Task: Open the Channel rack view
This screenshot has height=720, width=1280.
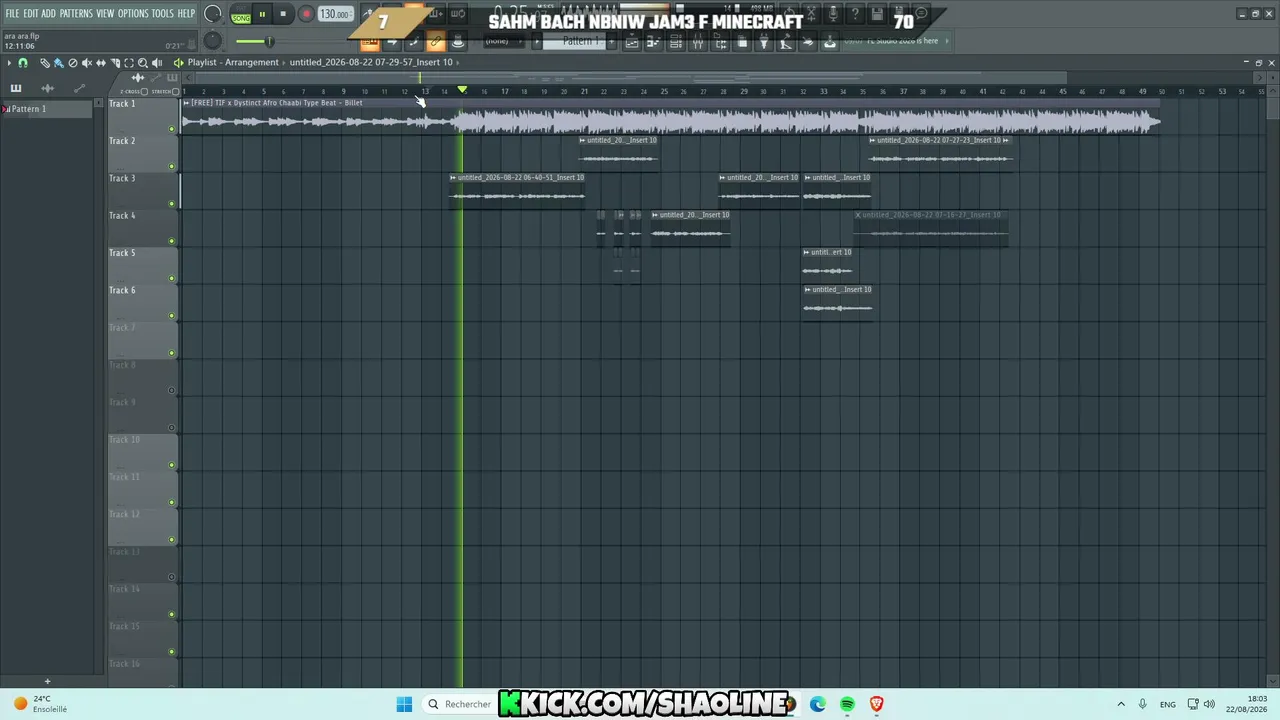Action: 675,42
